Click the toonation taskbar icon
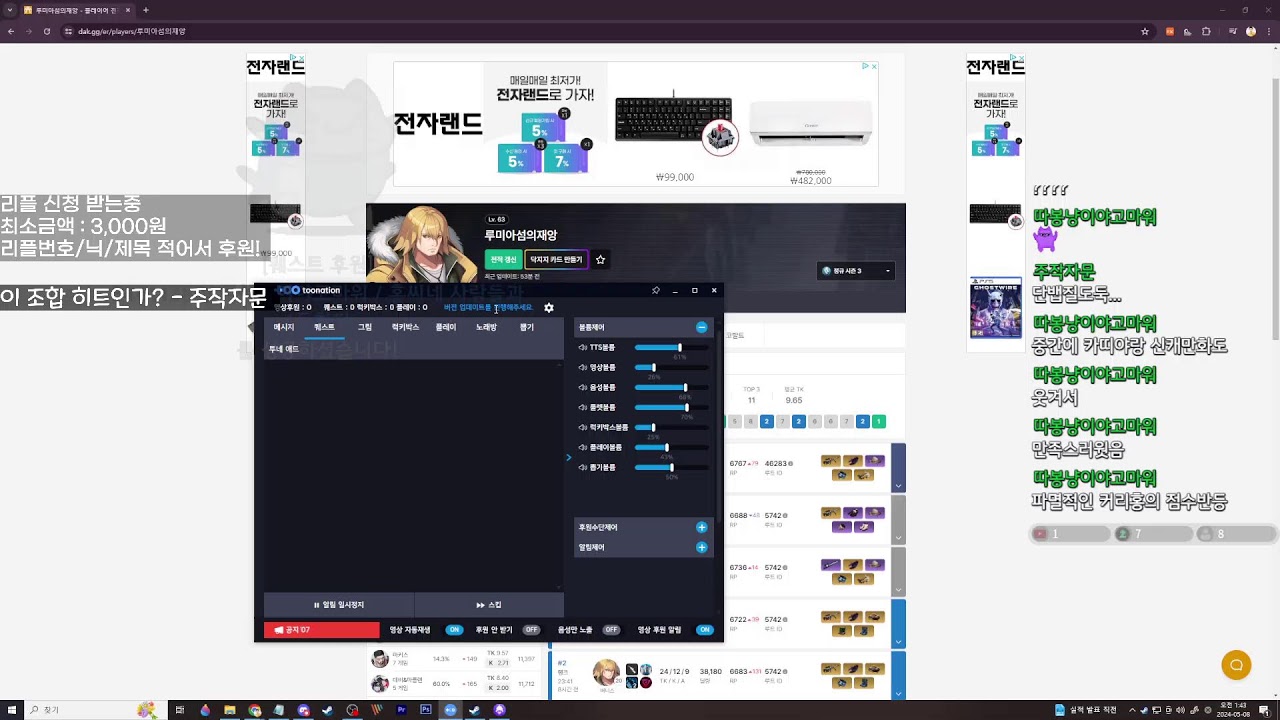The height and width of the screenshot is (720, 1280). click(x=450, y=710)
